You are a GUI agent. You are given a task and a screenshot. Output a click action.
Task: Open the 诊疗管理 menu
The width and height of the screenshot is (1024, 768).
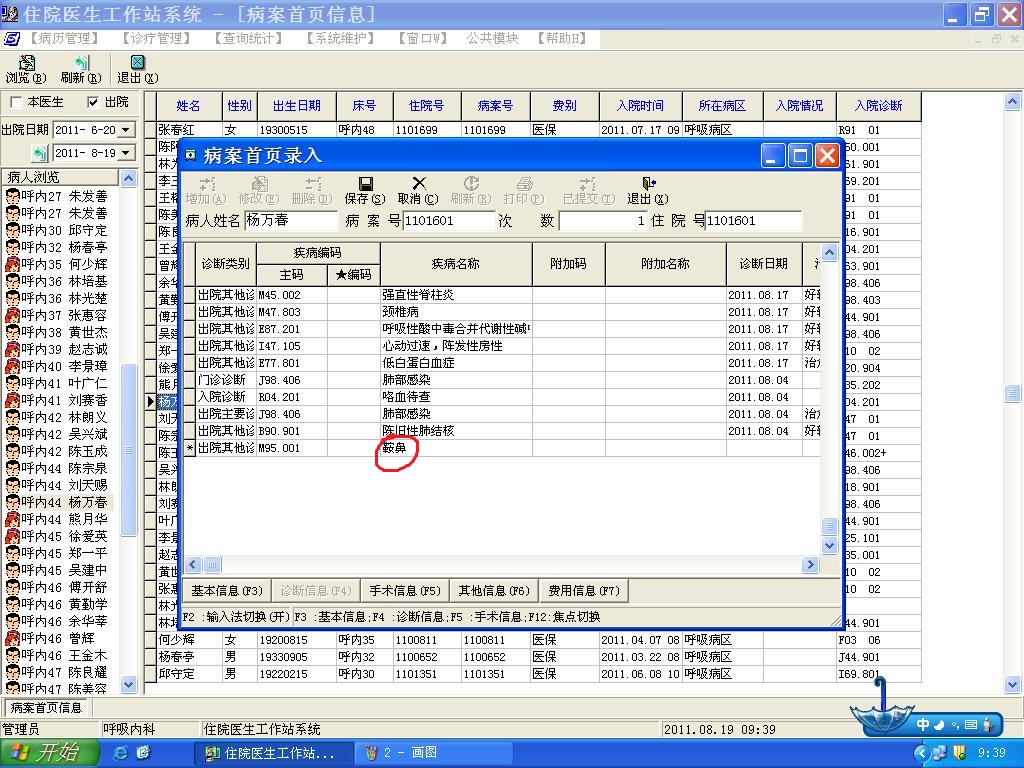[156, 39]
